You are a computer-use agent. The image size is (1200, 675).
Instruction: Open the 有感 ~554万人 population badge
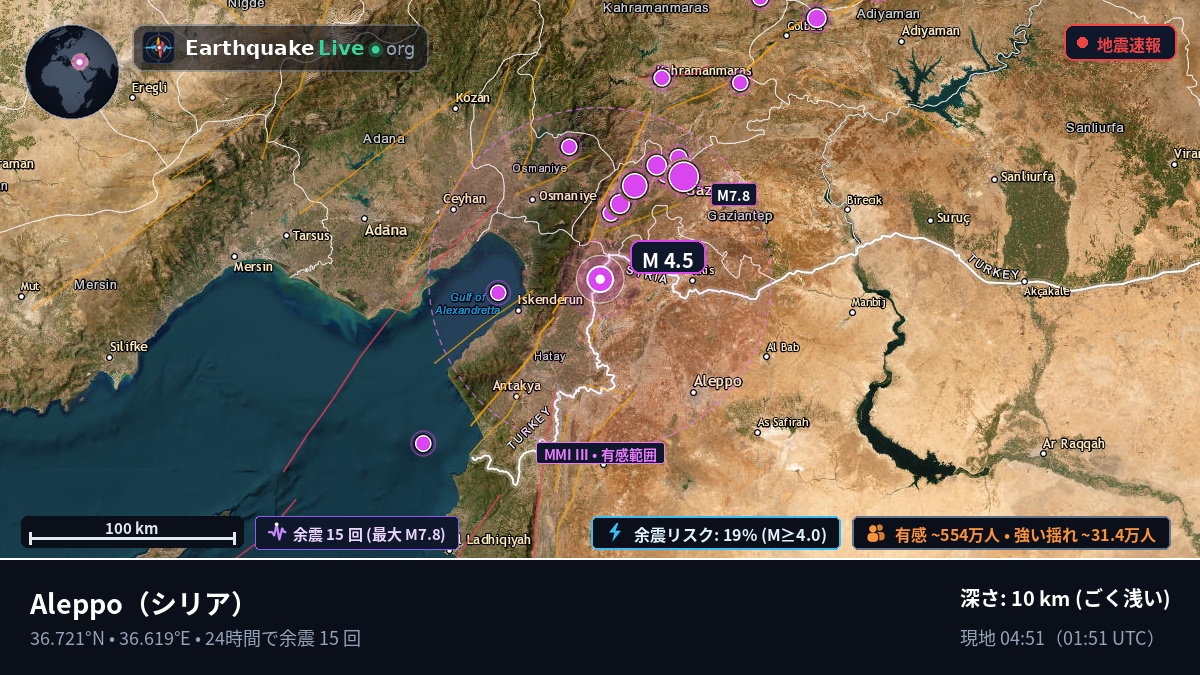pyautogui.click(x=1011, y=533)
